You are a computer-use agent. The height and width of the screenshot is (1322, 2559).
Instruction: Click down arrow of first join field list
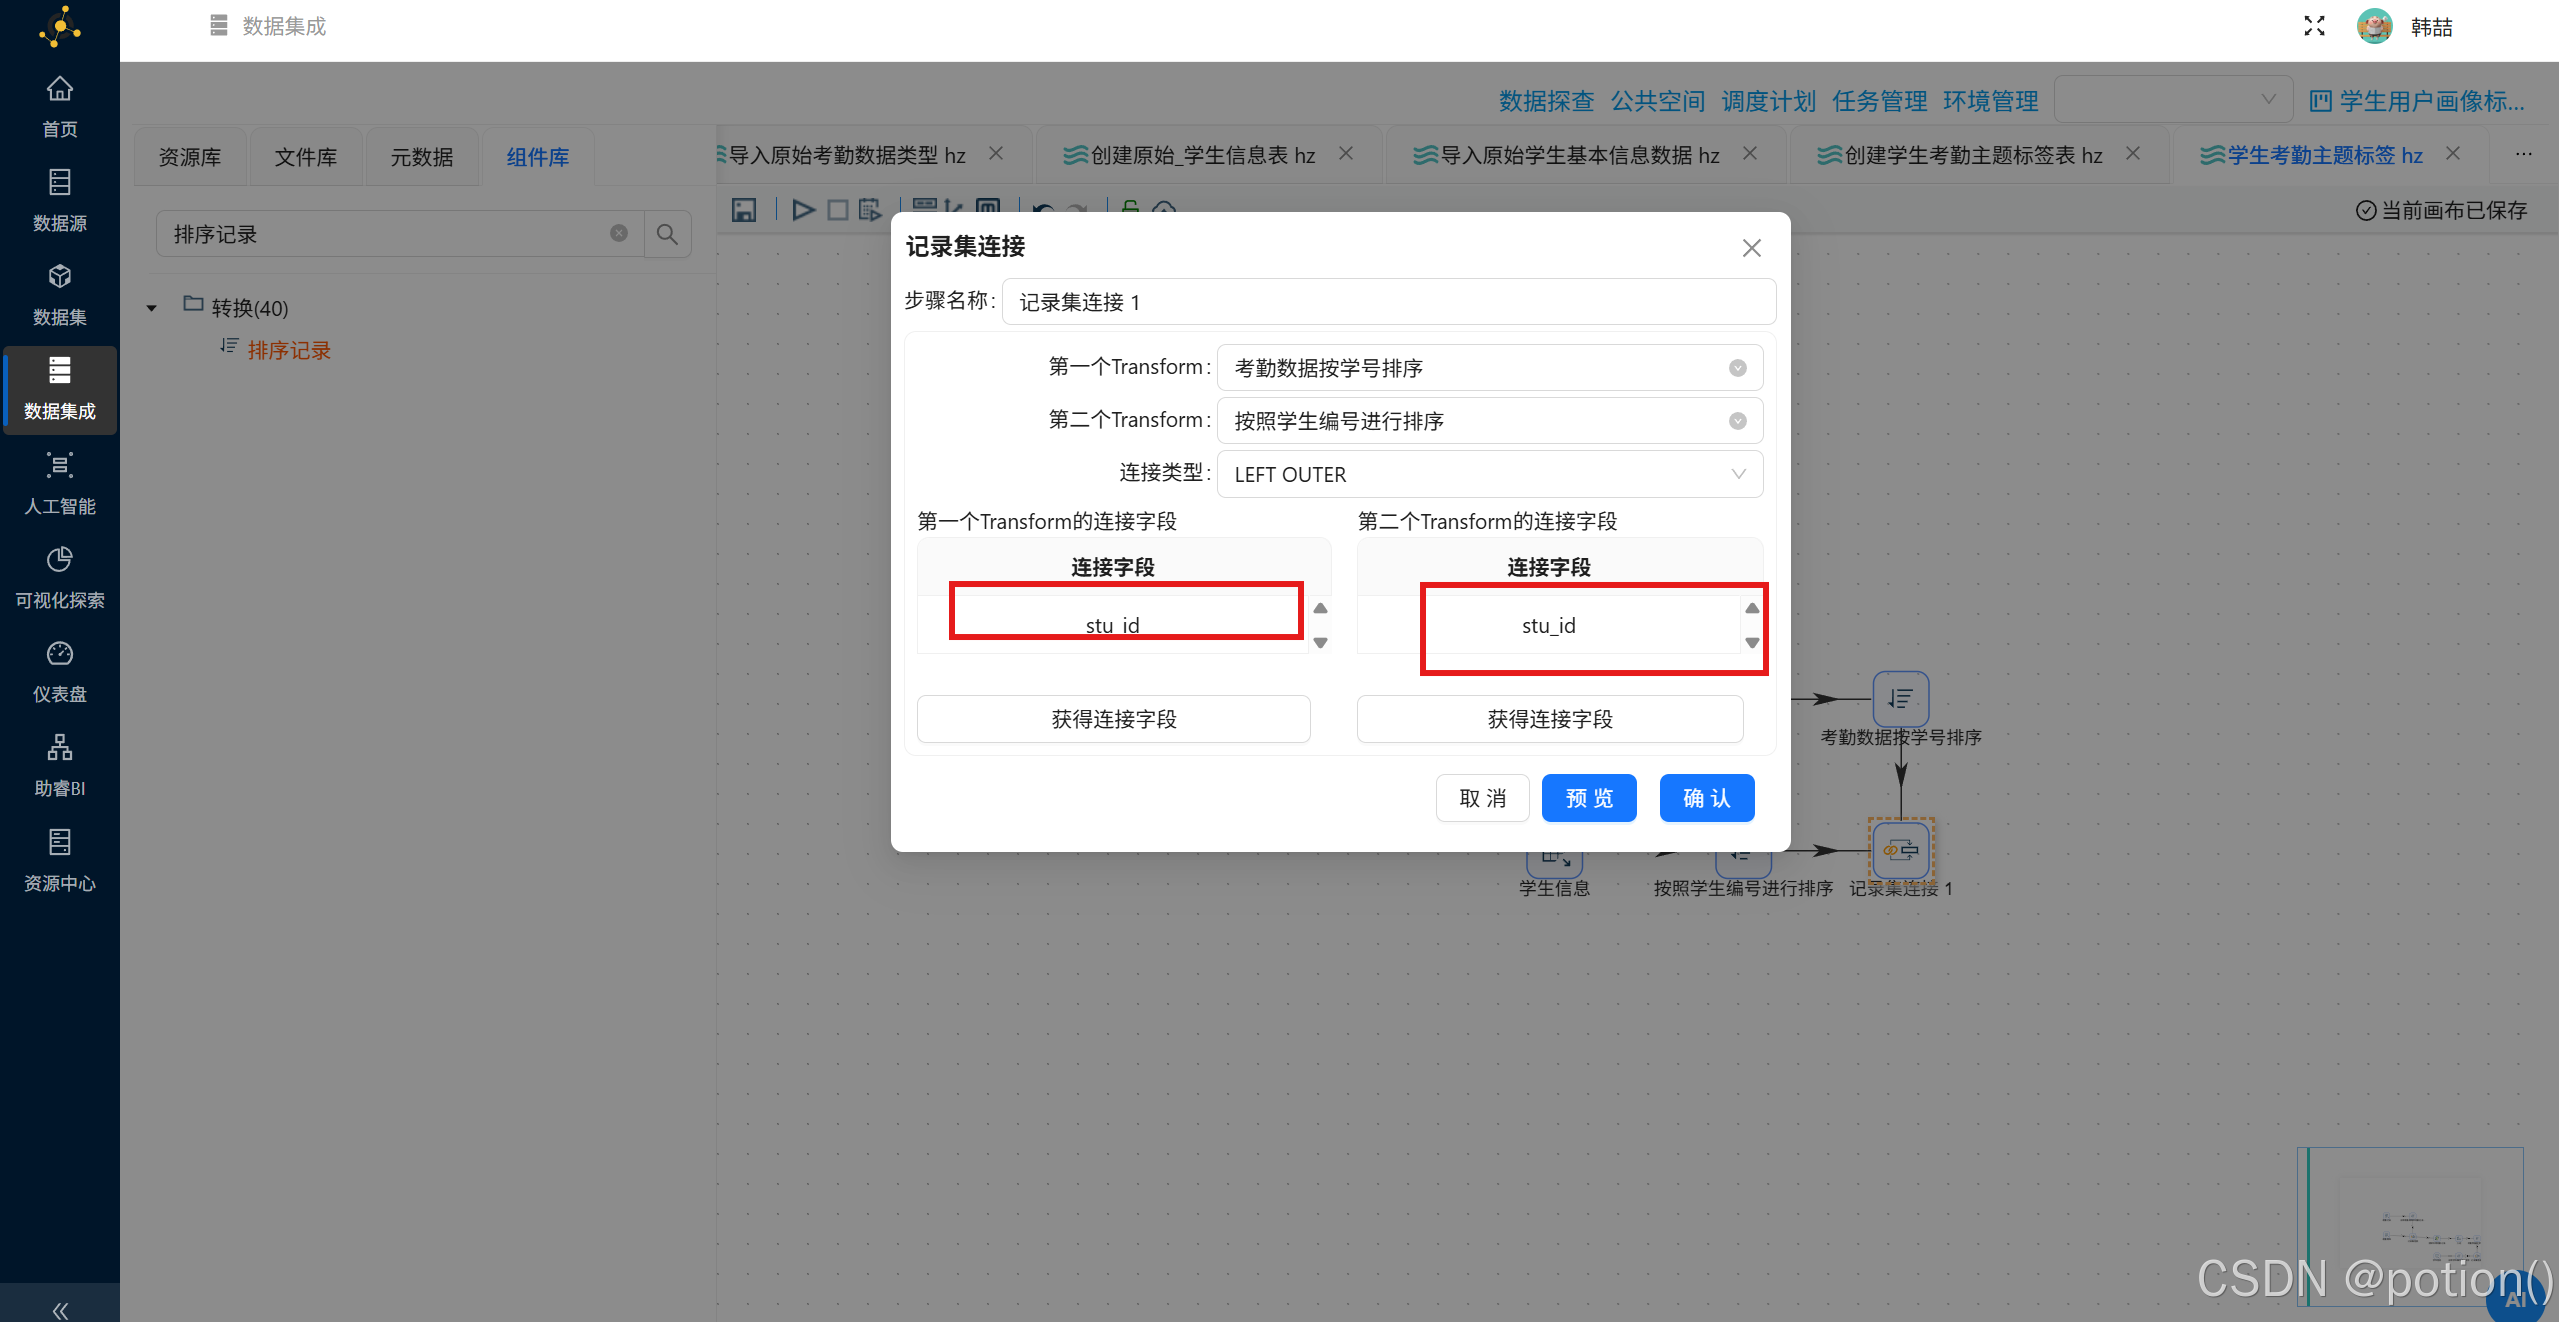pyautogui.click(x=1320, y=643)
